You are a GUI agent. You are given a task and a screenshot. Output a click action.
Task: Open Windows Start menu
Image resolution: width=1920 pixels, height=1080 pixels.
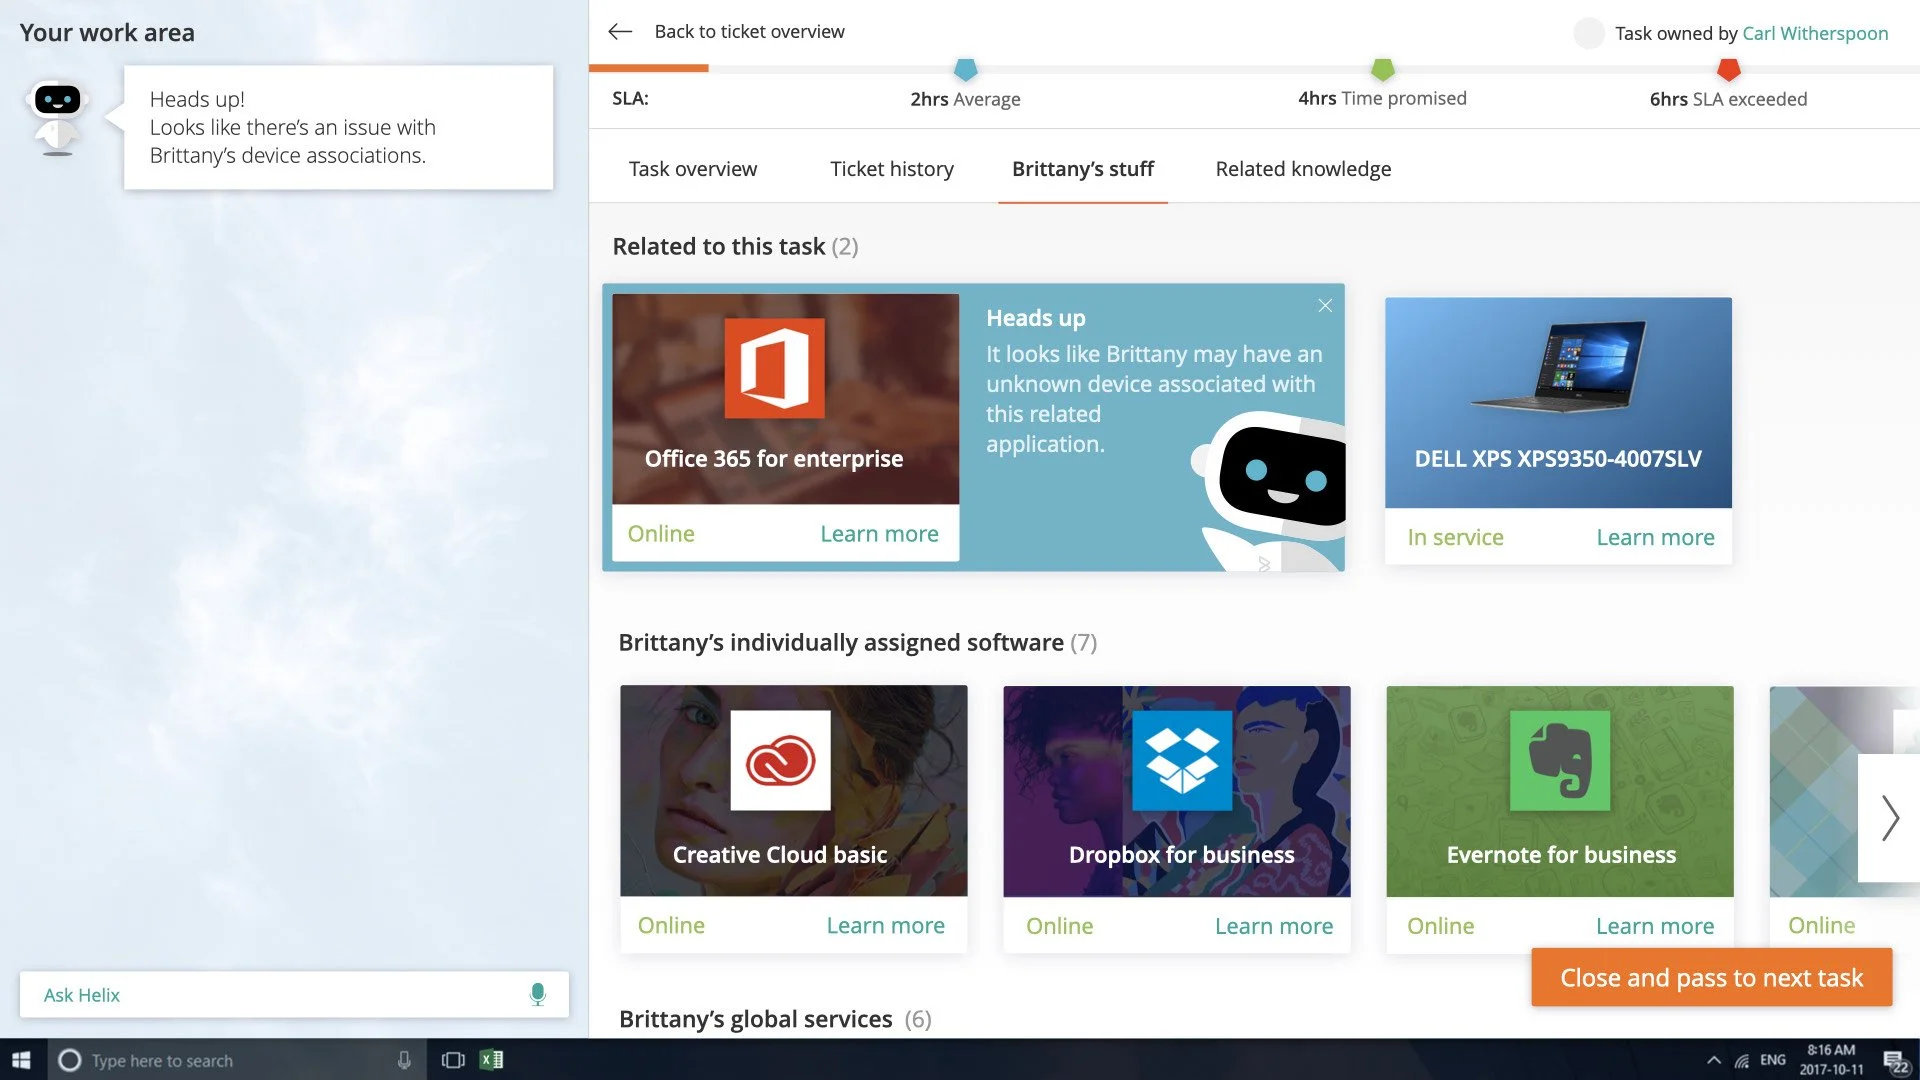click(x=22, y=1060)
